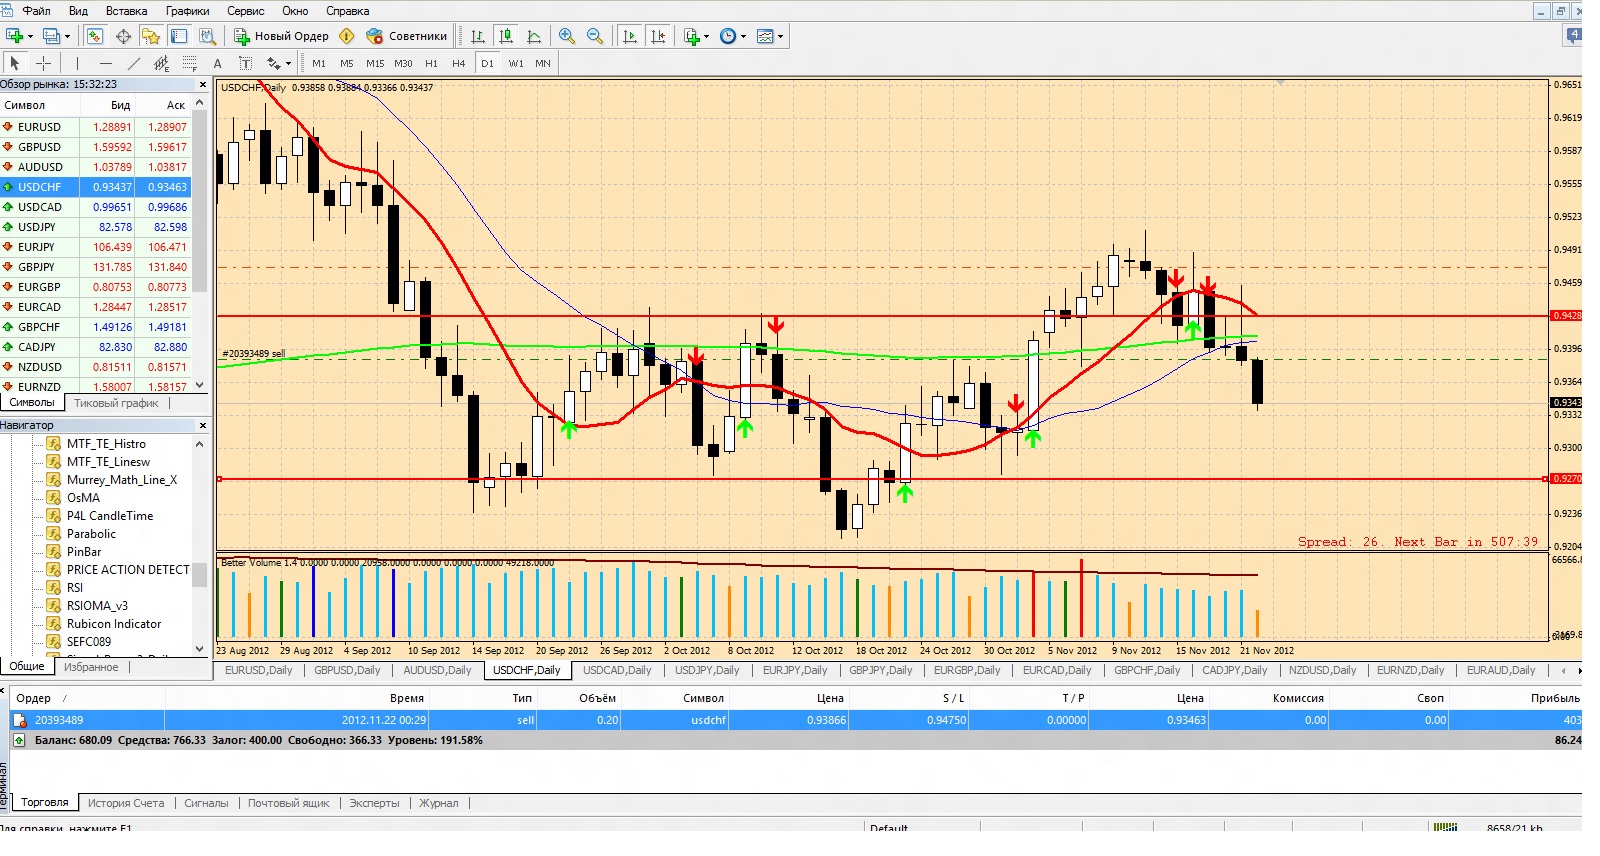Toggle the Navigator star-folder icon

151,36
